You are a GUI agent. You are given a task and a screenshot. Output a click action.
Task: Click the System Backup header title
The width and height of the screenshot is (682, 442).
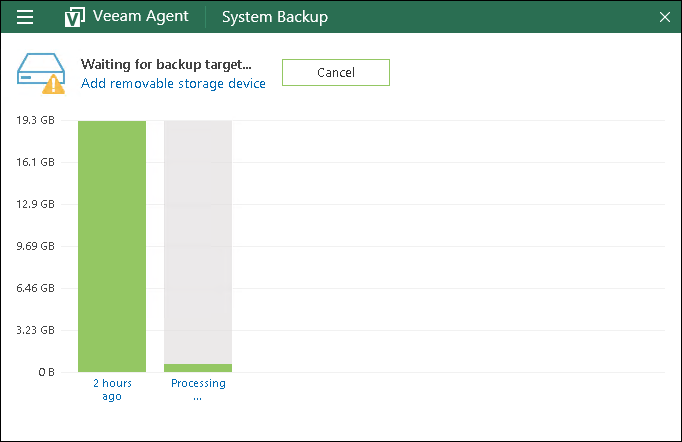coord(274,17)
